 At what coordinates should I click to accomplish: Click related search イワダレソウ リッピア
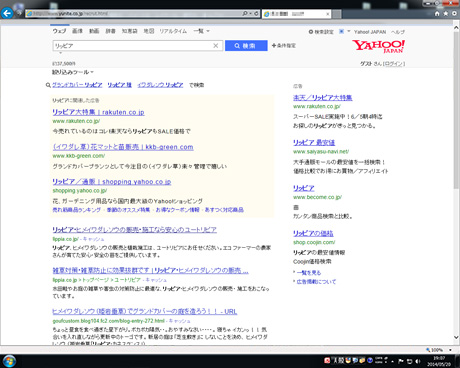point(160,85)
